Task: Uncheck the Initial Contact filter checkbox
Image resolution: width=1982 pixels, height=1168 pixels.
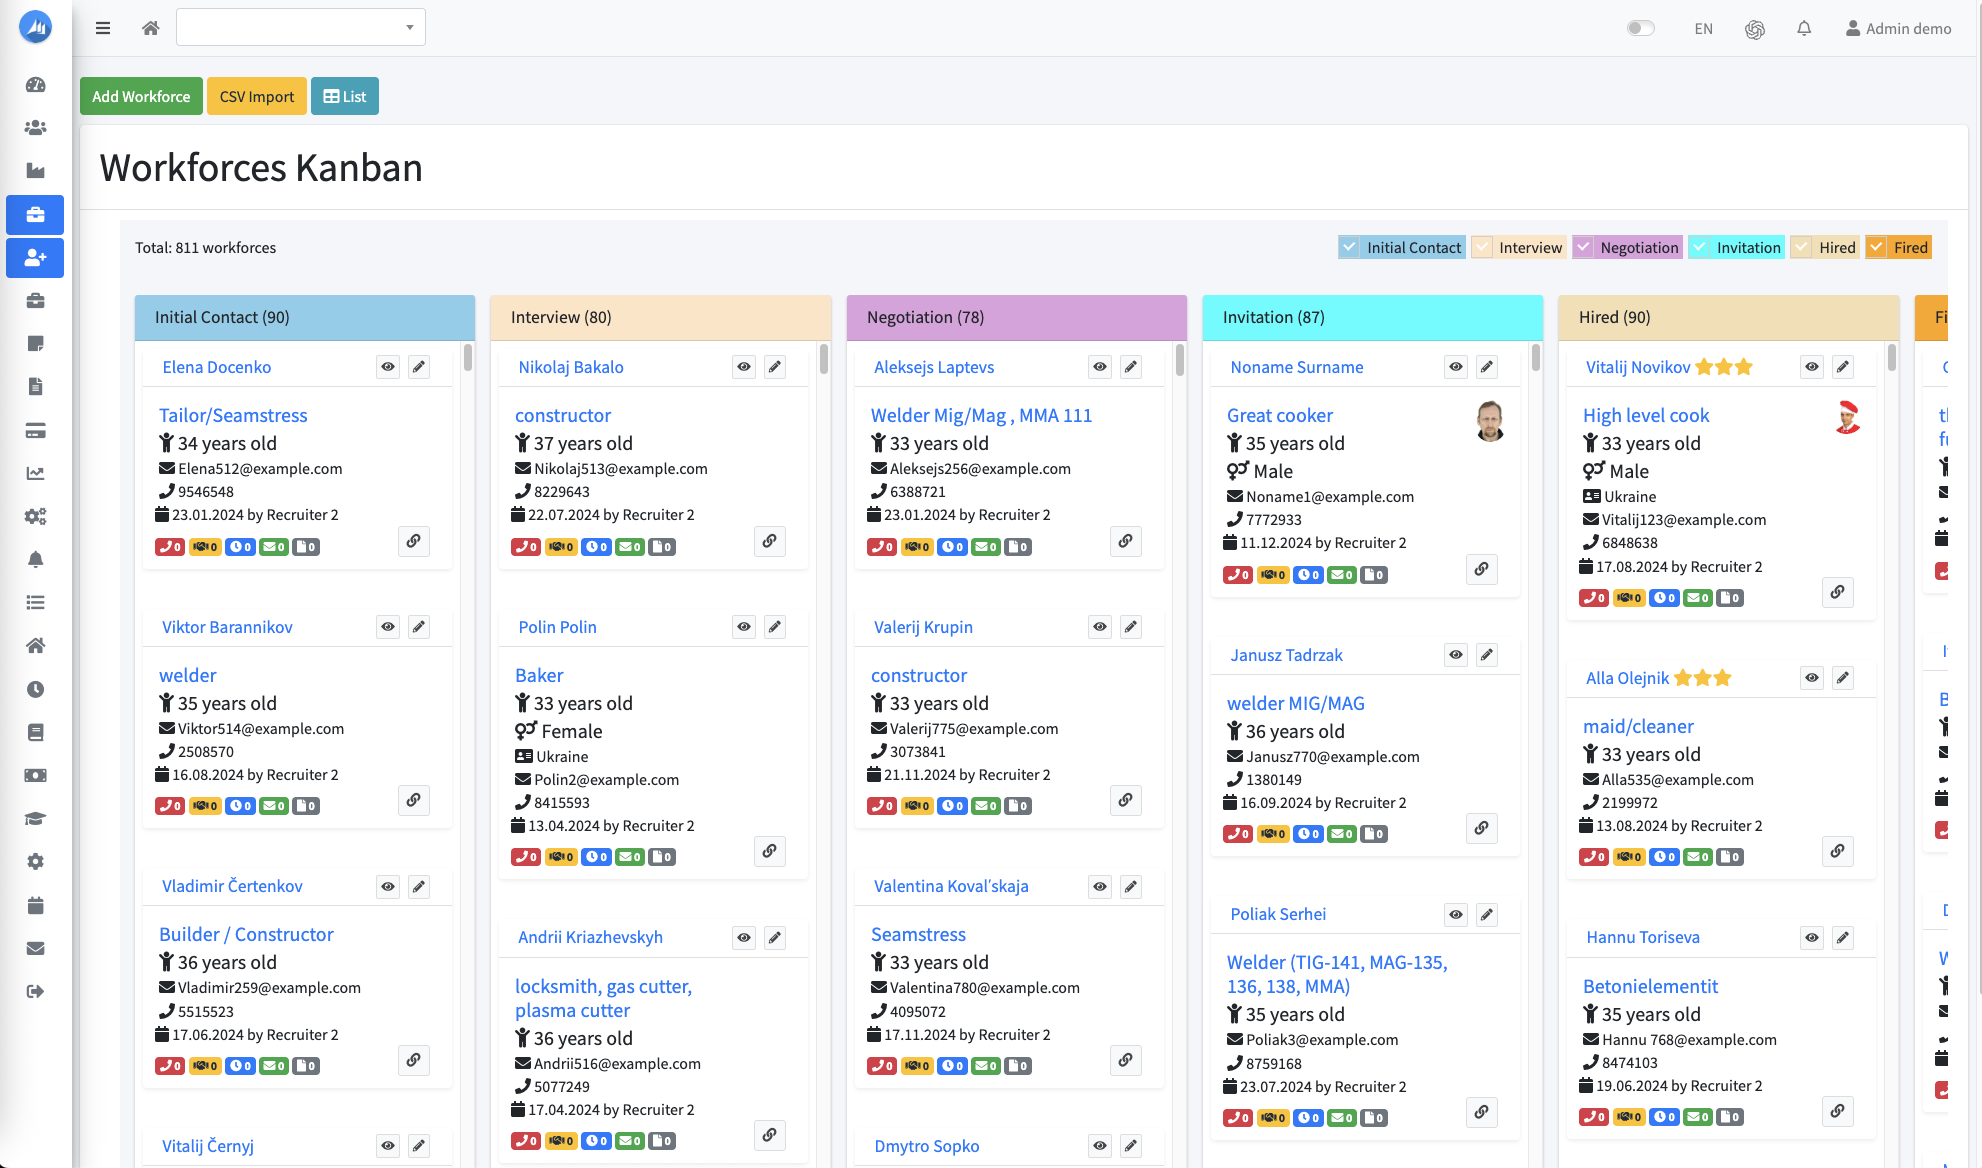Action: point(1350,247)
